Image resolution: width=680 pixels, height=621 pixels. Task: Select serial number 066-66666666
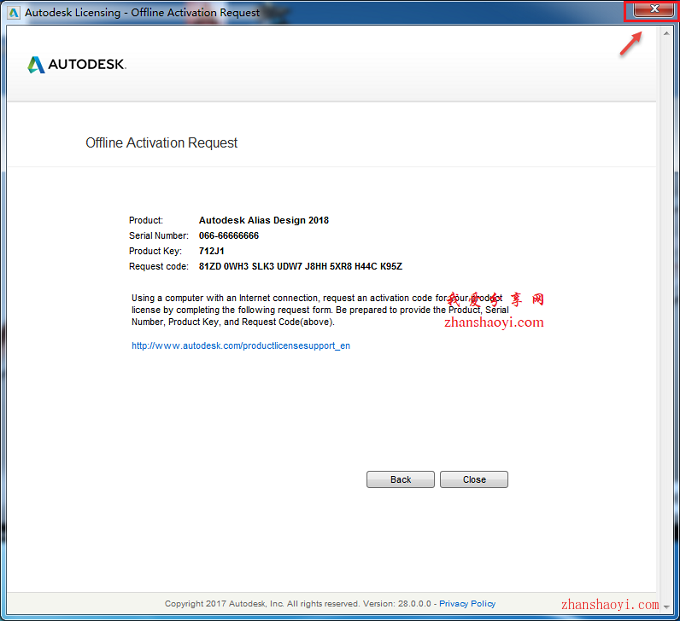[229, 235]
